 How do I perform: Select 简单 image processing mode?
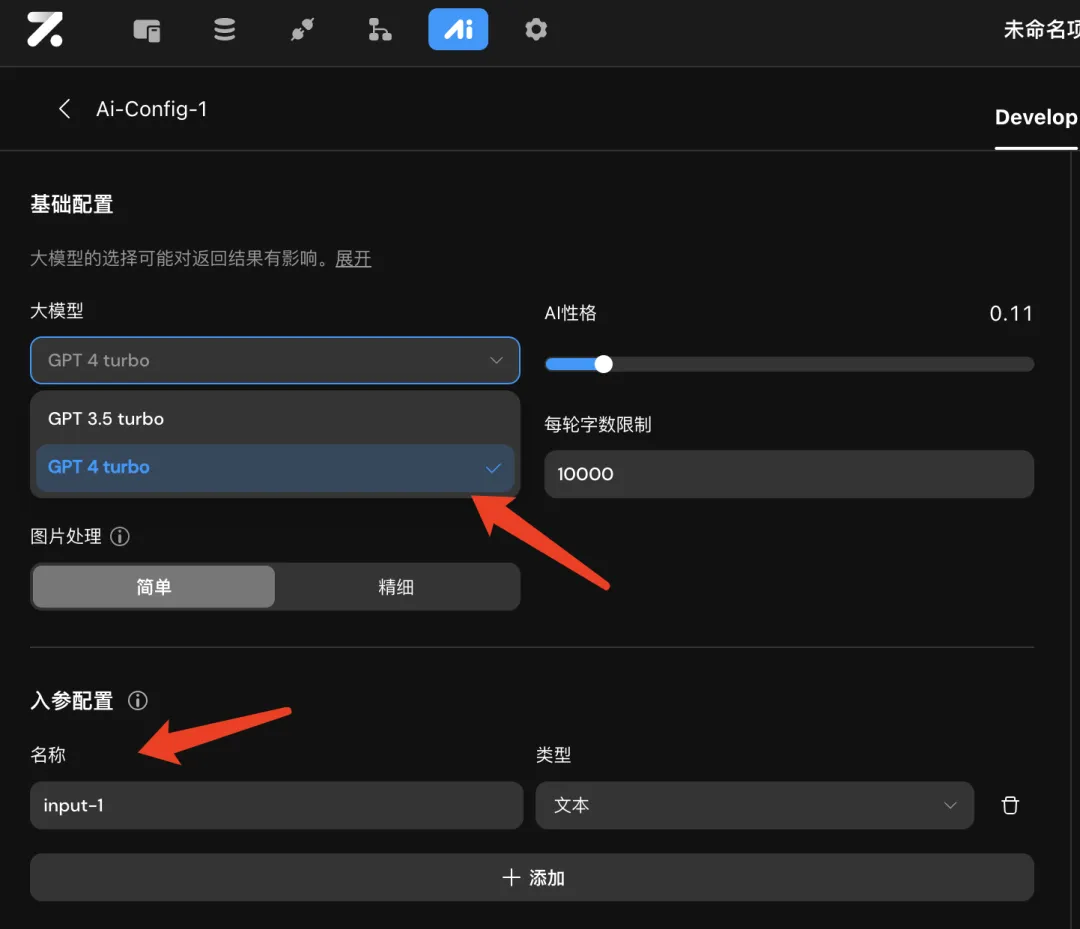(x=154, y=587)
